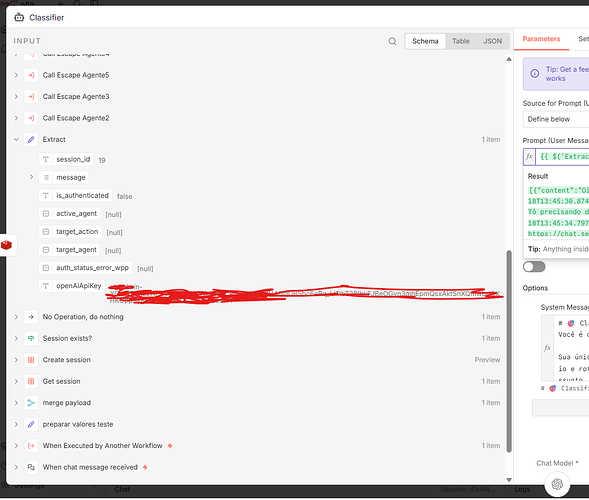This screenshot has width=589, height=500.
Task: Click the Chat tab in bottom bar
Action: [x=122, y=489]
